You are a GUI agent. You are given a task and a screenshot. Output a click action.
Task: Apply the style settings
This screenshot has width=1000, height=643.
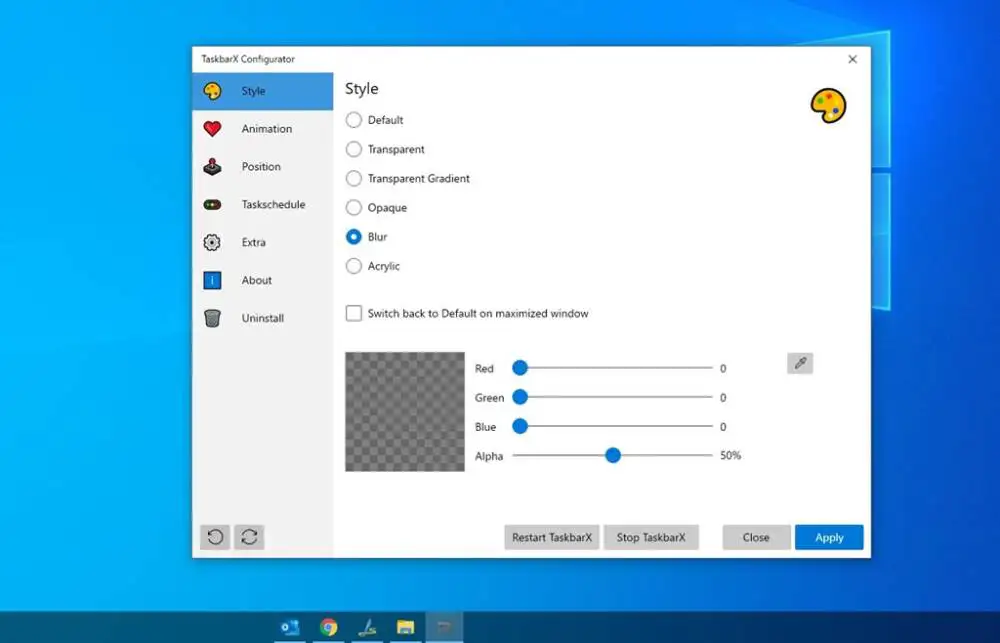point(829,537)
